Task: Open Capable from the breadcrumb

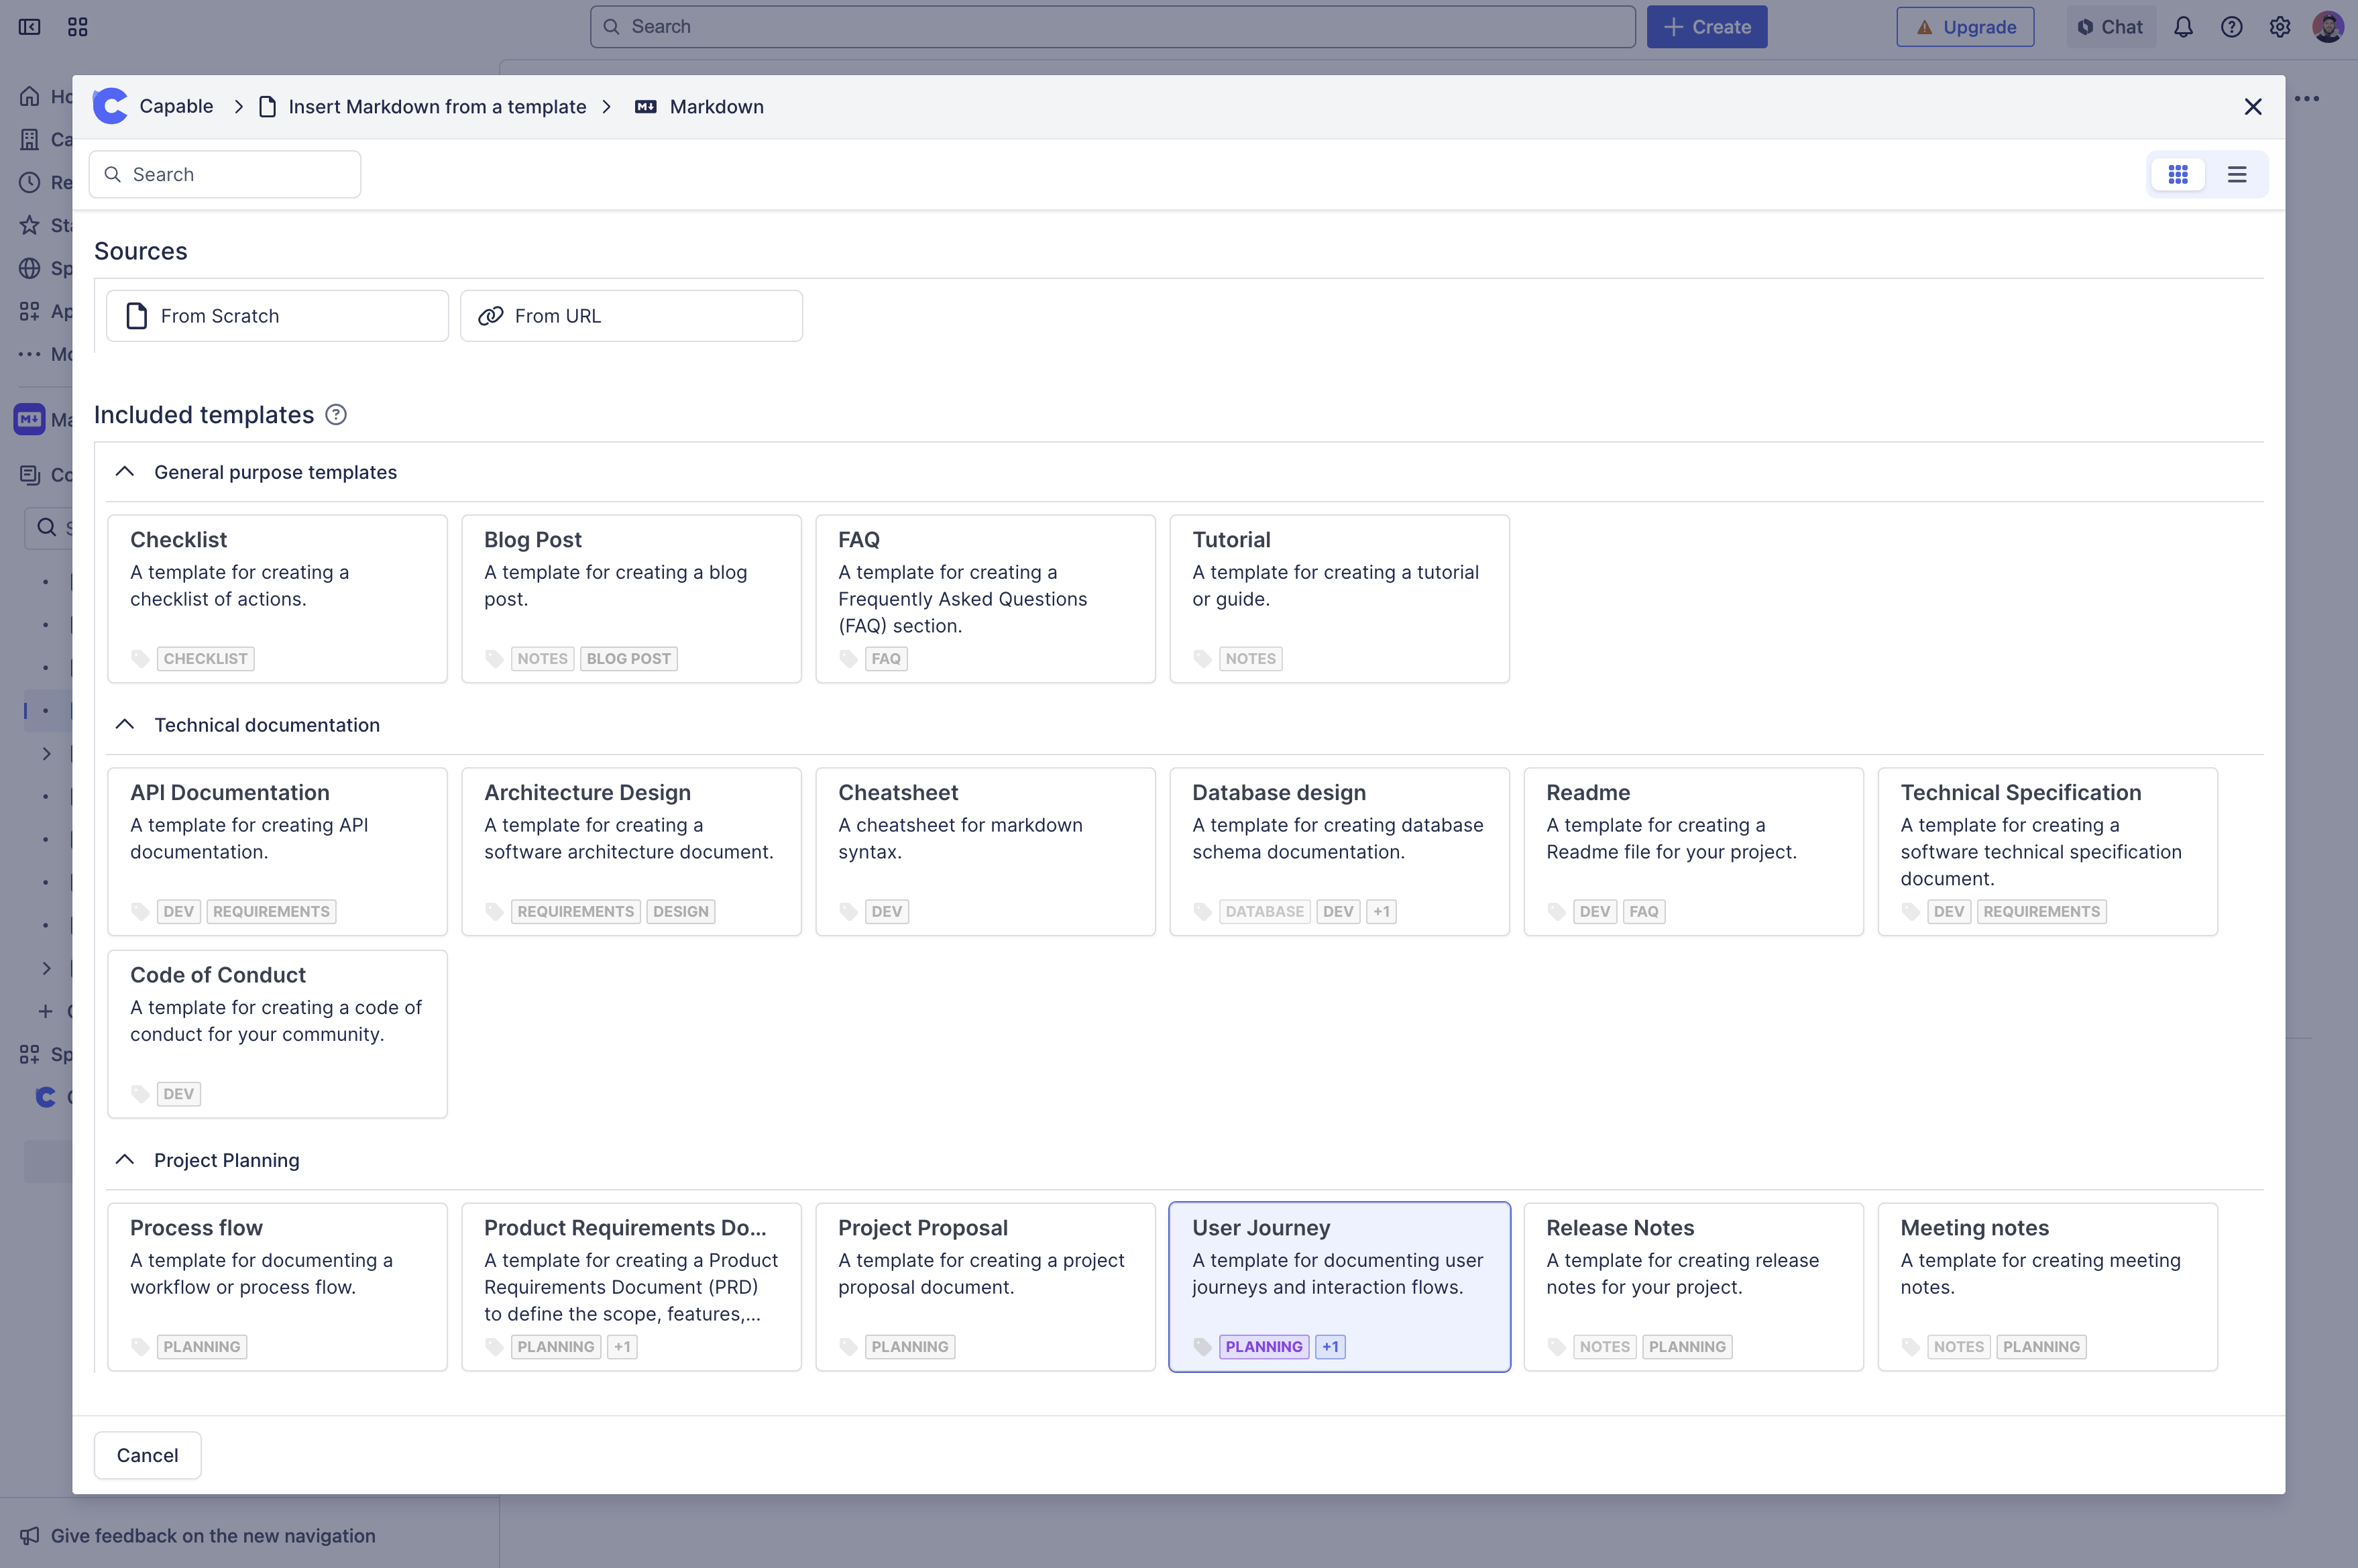Action: [176, 106]
